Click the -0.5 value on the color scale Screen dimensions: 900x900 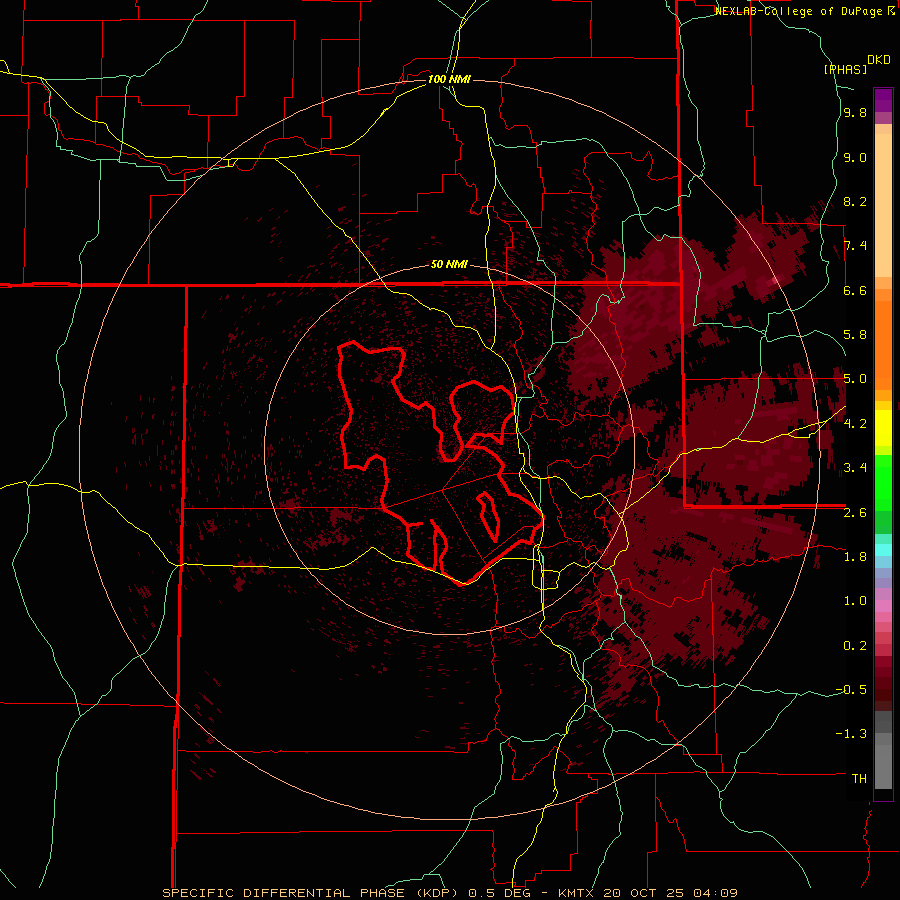[851, 689]
